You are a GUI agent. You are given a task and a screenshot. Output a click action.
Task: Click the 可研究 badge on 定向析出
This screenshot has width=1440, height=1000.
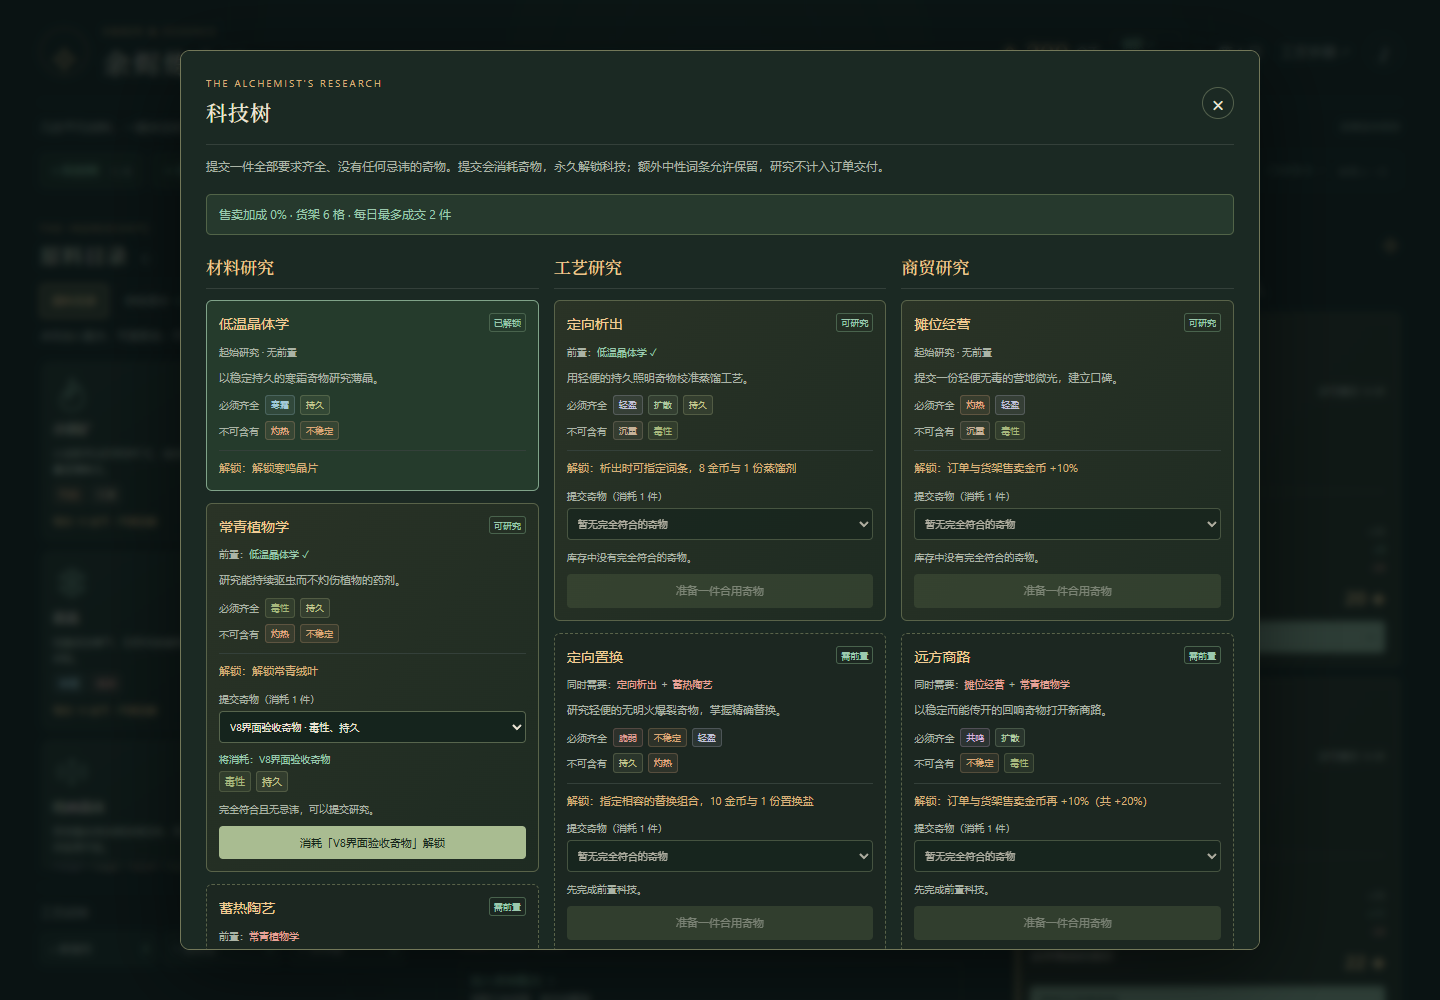855,323
